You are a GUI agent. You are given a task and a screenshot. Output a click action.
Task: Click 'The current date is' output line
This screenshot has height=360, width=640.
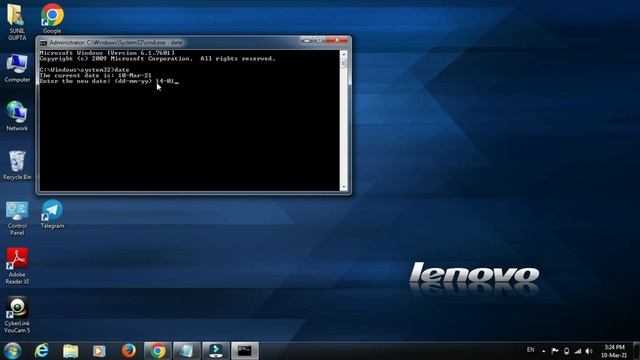click(x=96, y=76)
